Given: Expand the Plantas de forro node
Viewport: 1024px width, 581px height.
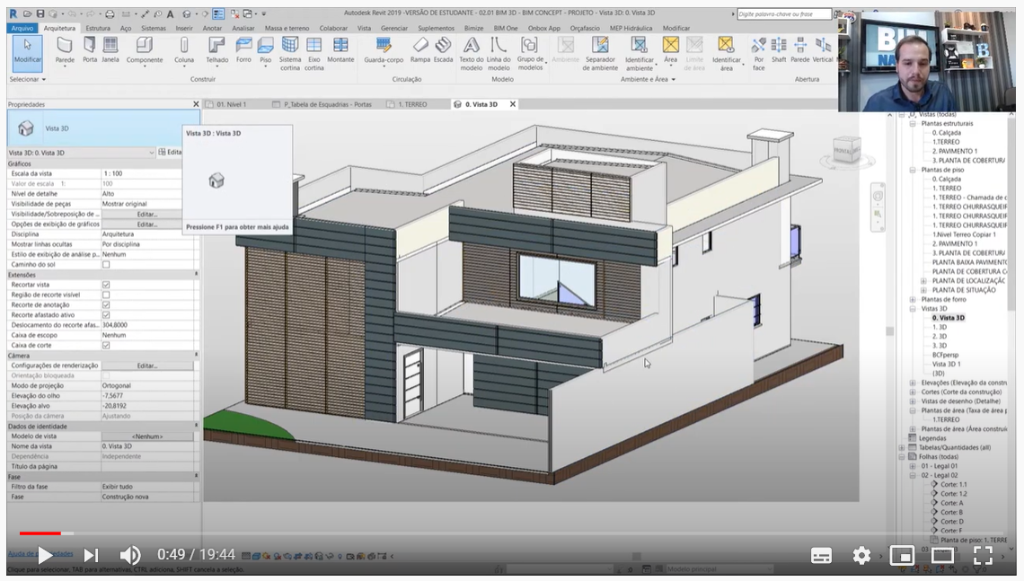Looking at the screenshot, I should coord(913,299).
